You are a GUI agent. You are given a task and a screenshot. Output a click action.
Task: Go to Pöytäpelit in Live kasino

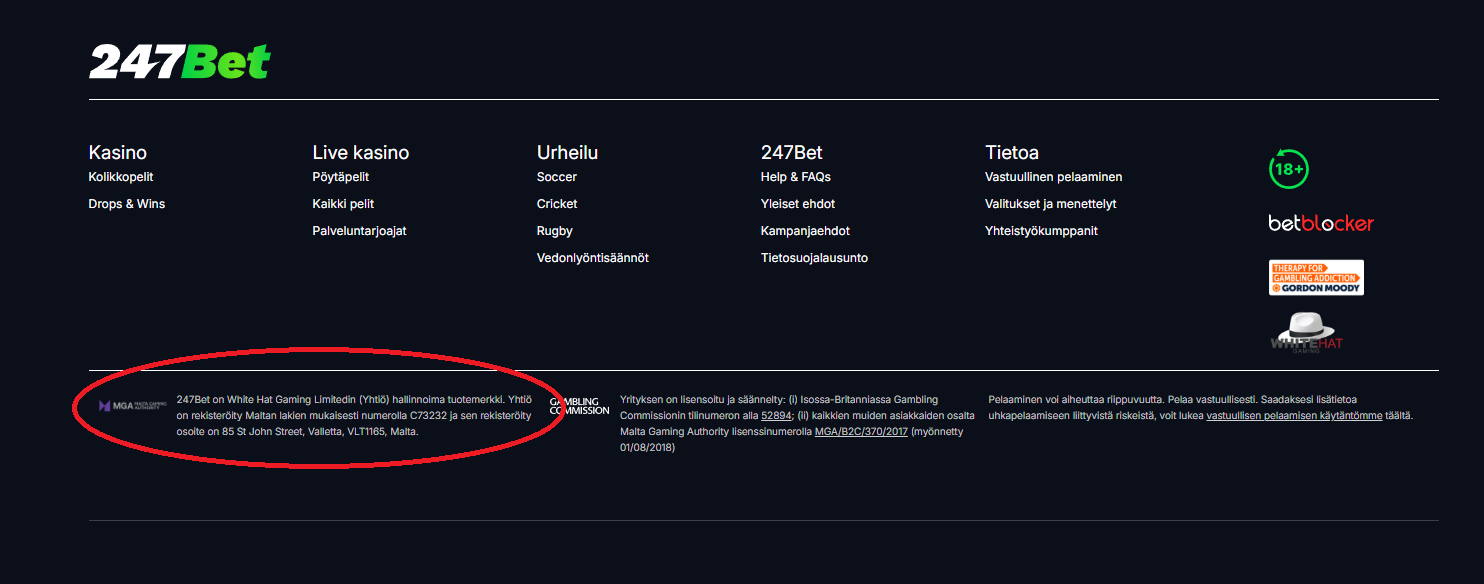(x=341, y=177)
